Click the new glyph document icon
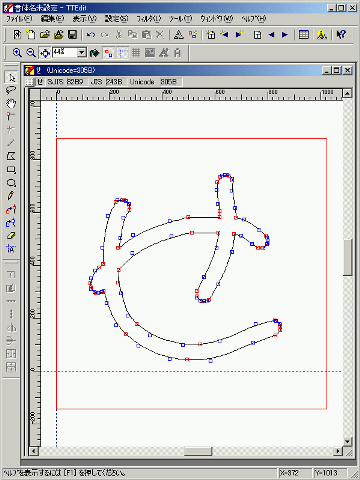Image resolution: width=360 pixels, height=480 pixels. pos(17,35)
